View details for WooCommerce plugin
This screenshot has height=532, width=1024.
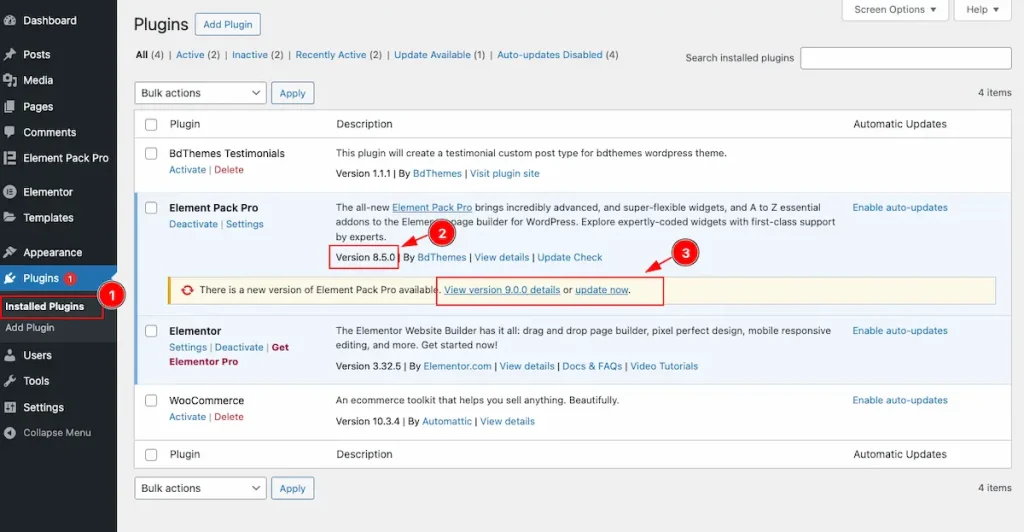pyautogui.click(x=507, y=422)
